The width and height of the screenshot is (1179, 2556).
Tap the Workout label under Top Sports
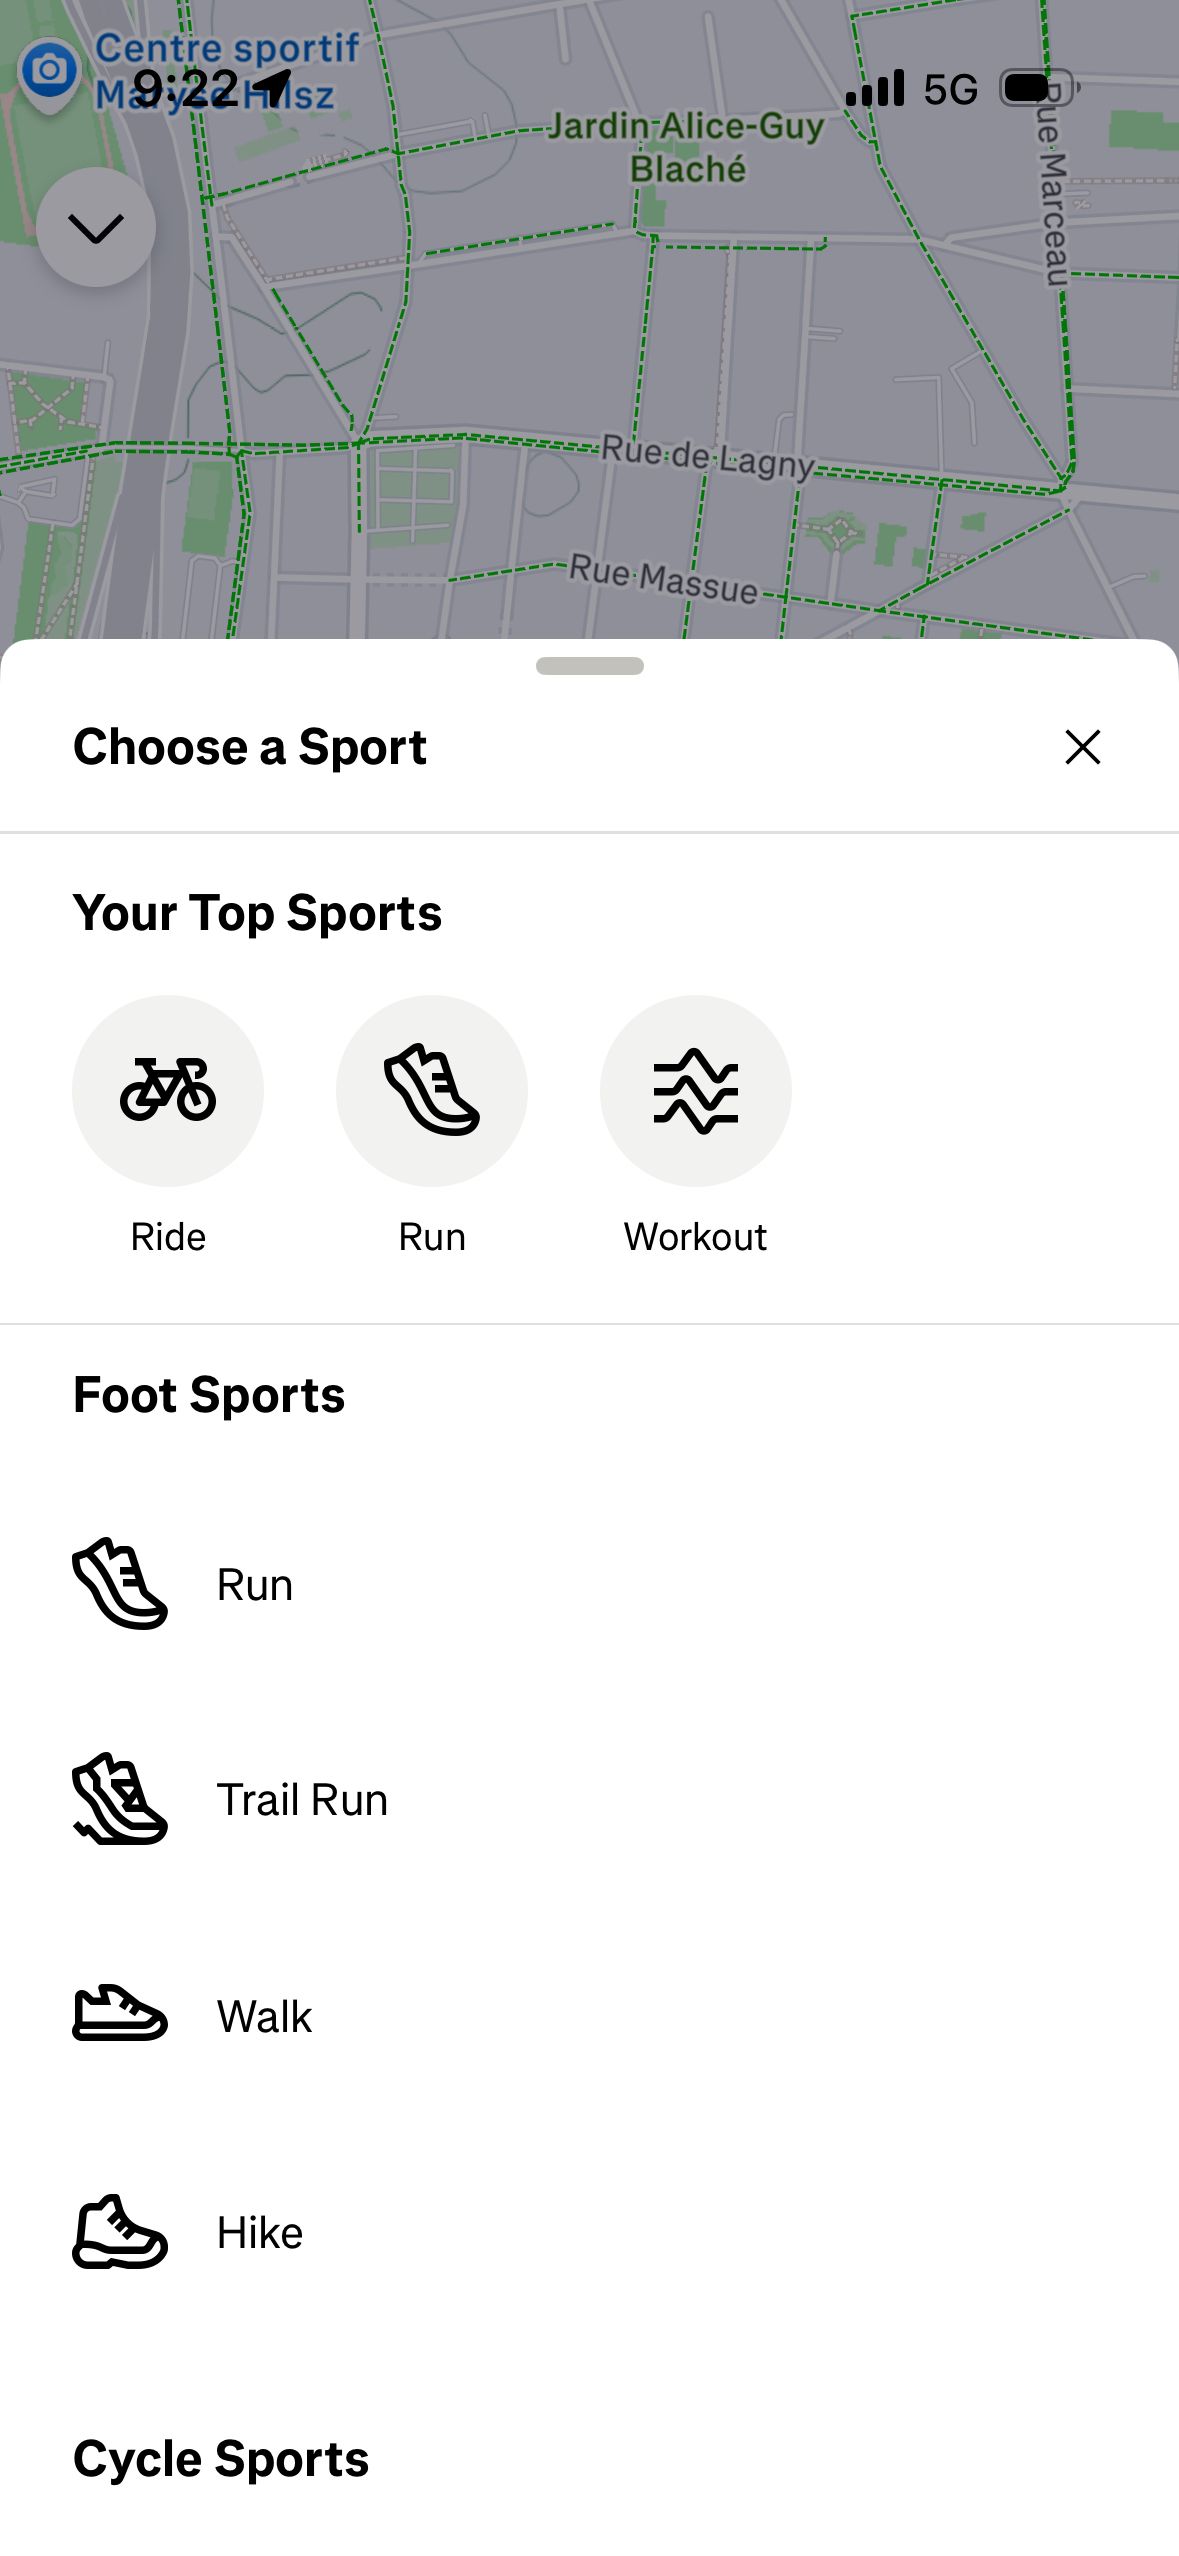[696, 1237]
